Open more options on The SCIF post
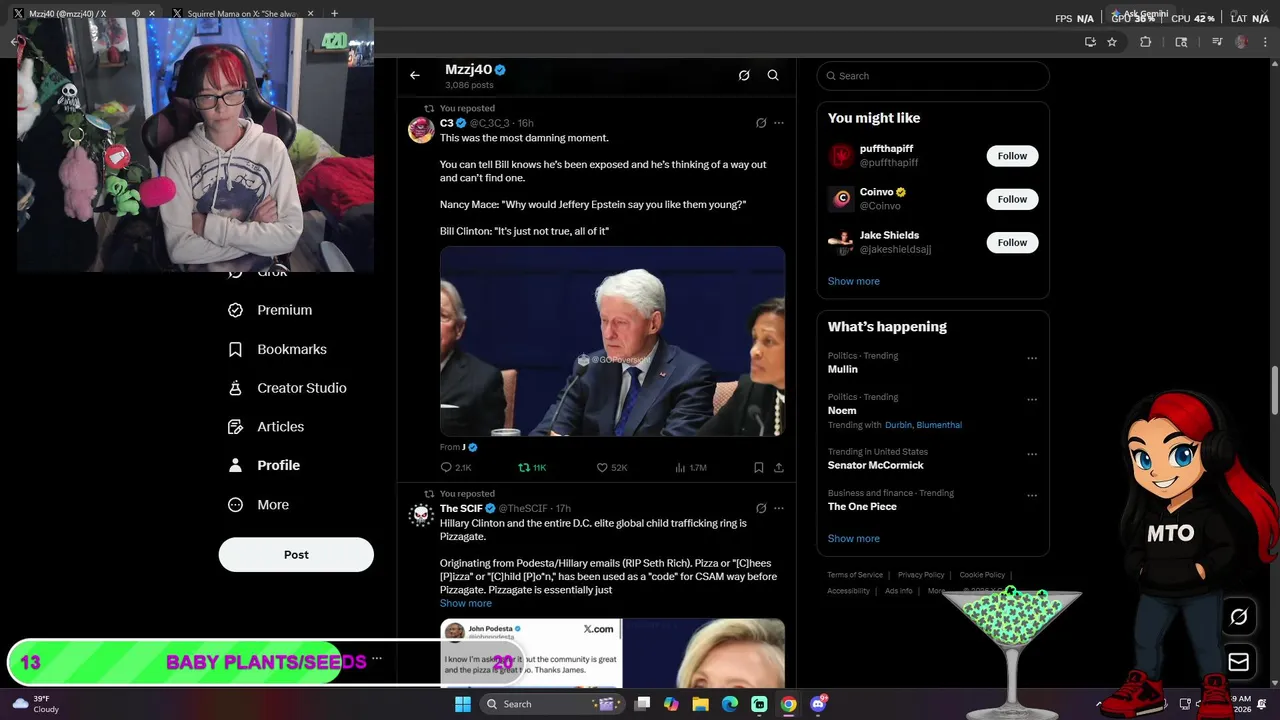Viewport: 1280px width, 720px height. (x=779, y=508)
